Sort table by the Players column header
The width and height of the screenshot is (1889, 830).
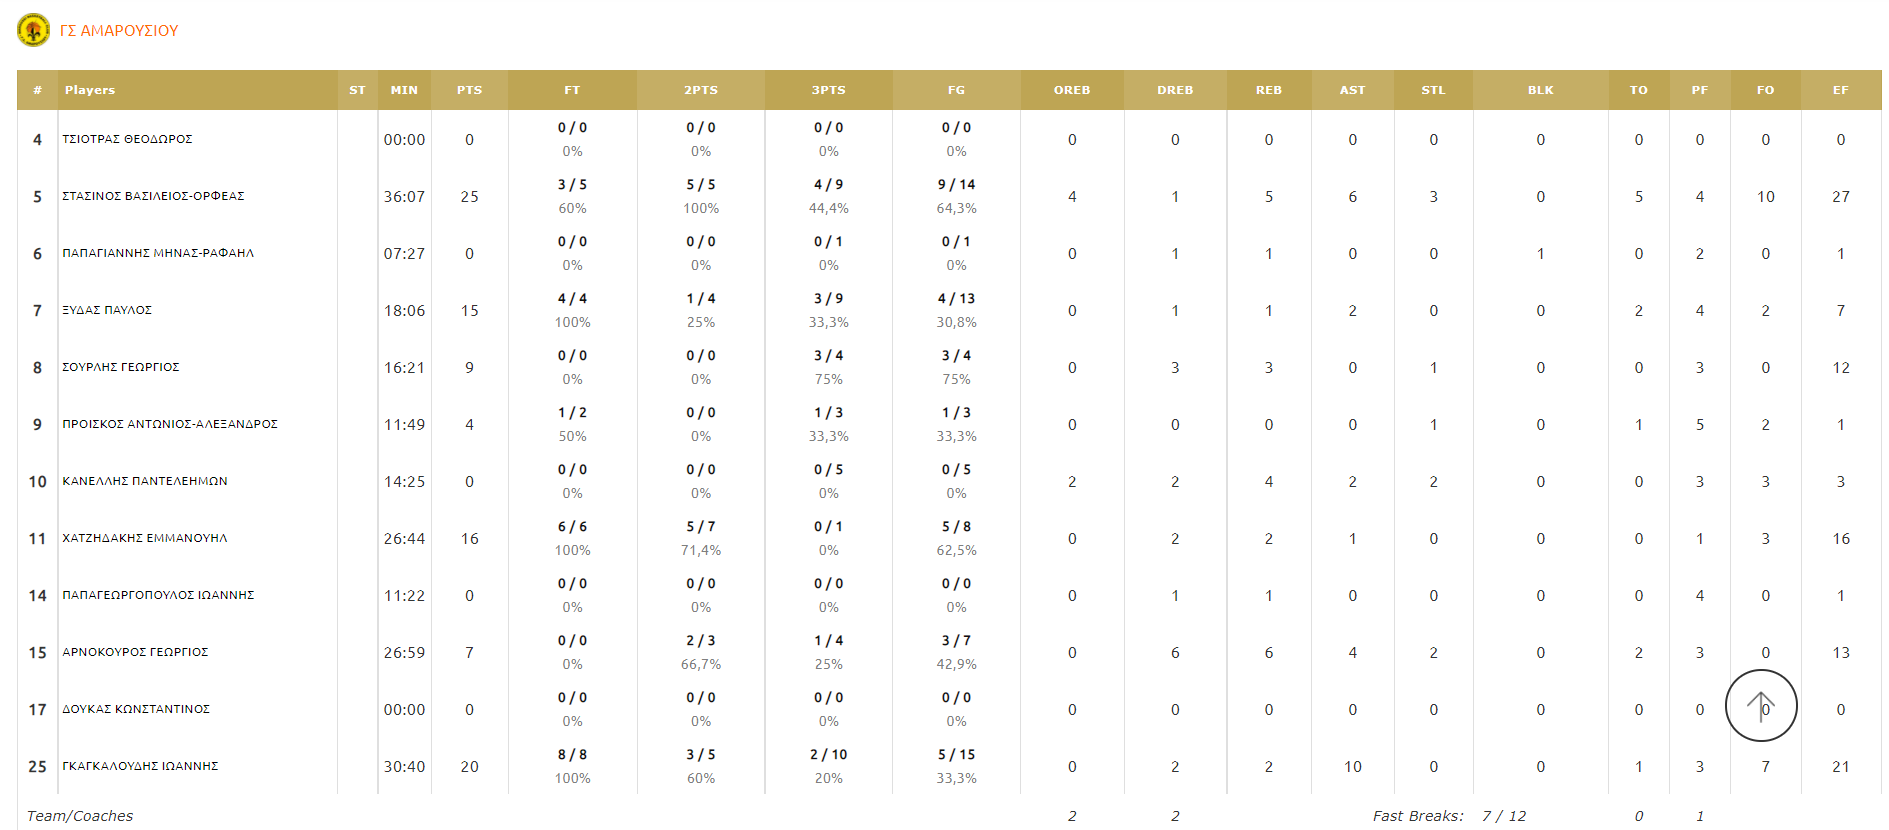pos(90,90)
